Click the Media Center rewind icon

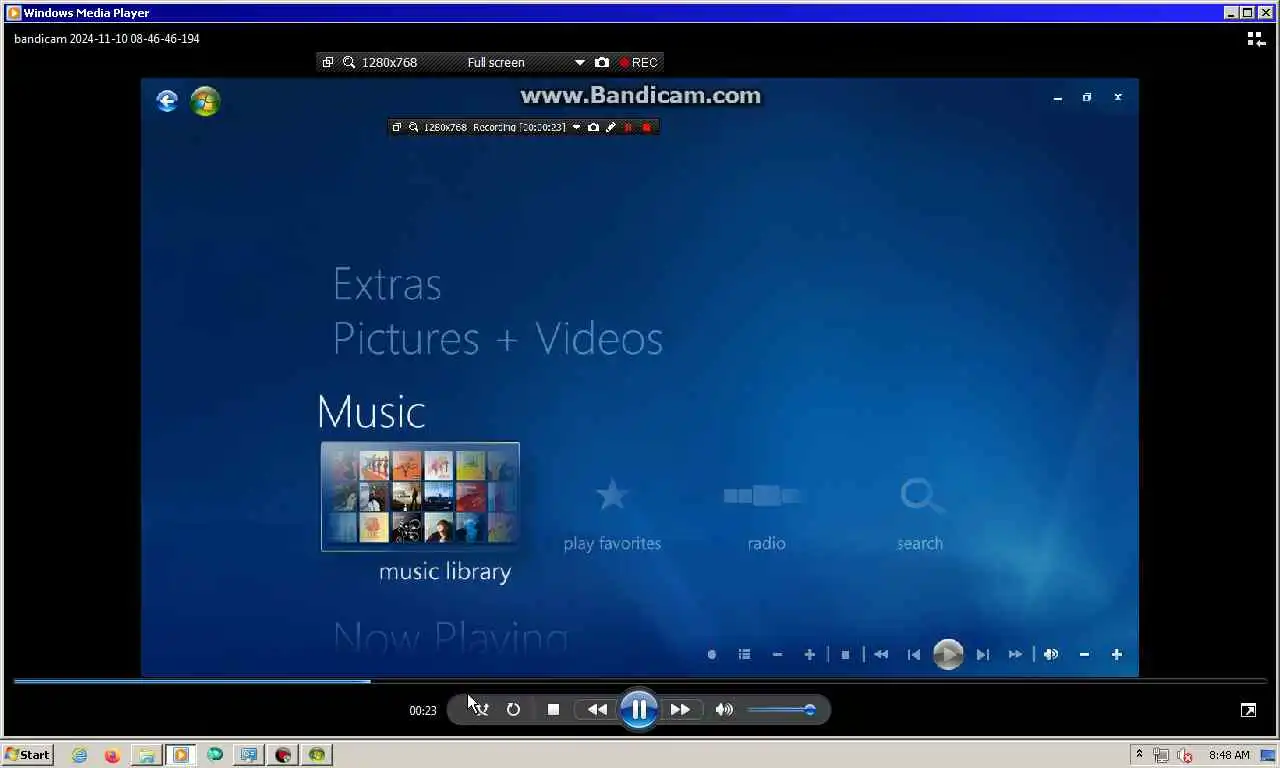tap(881, 655)
